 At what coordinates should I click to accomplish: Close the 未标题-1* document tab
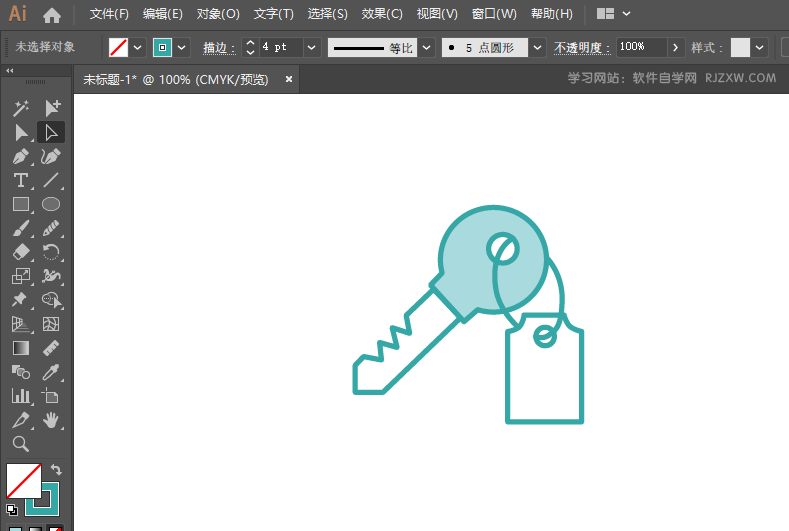[x=289, y=79]
